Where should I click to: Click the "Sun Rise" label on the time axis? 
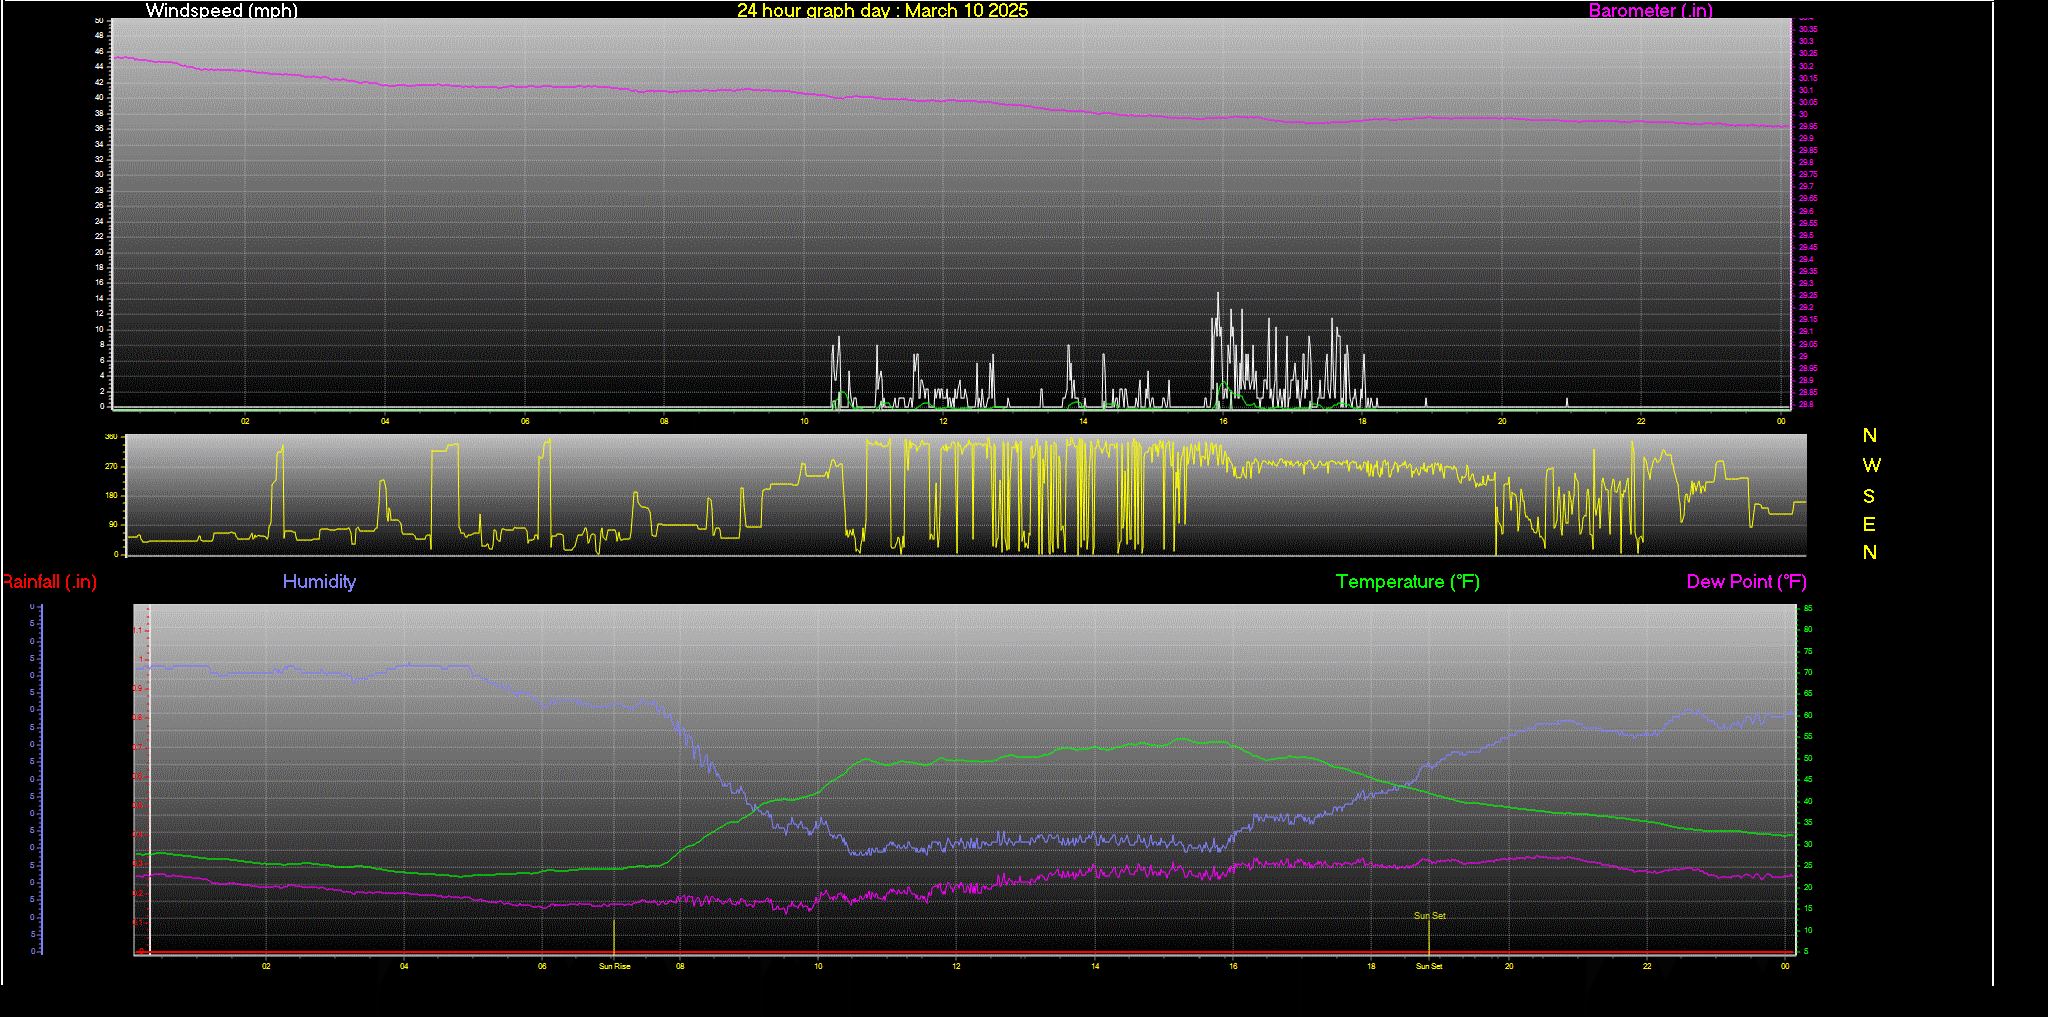pyautogui.click(x=615, y=966)
